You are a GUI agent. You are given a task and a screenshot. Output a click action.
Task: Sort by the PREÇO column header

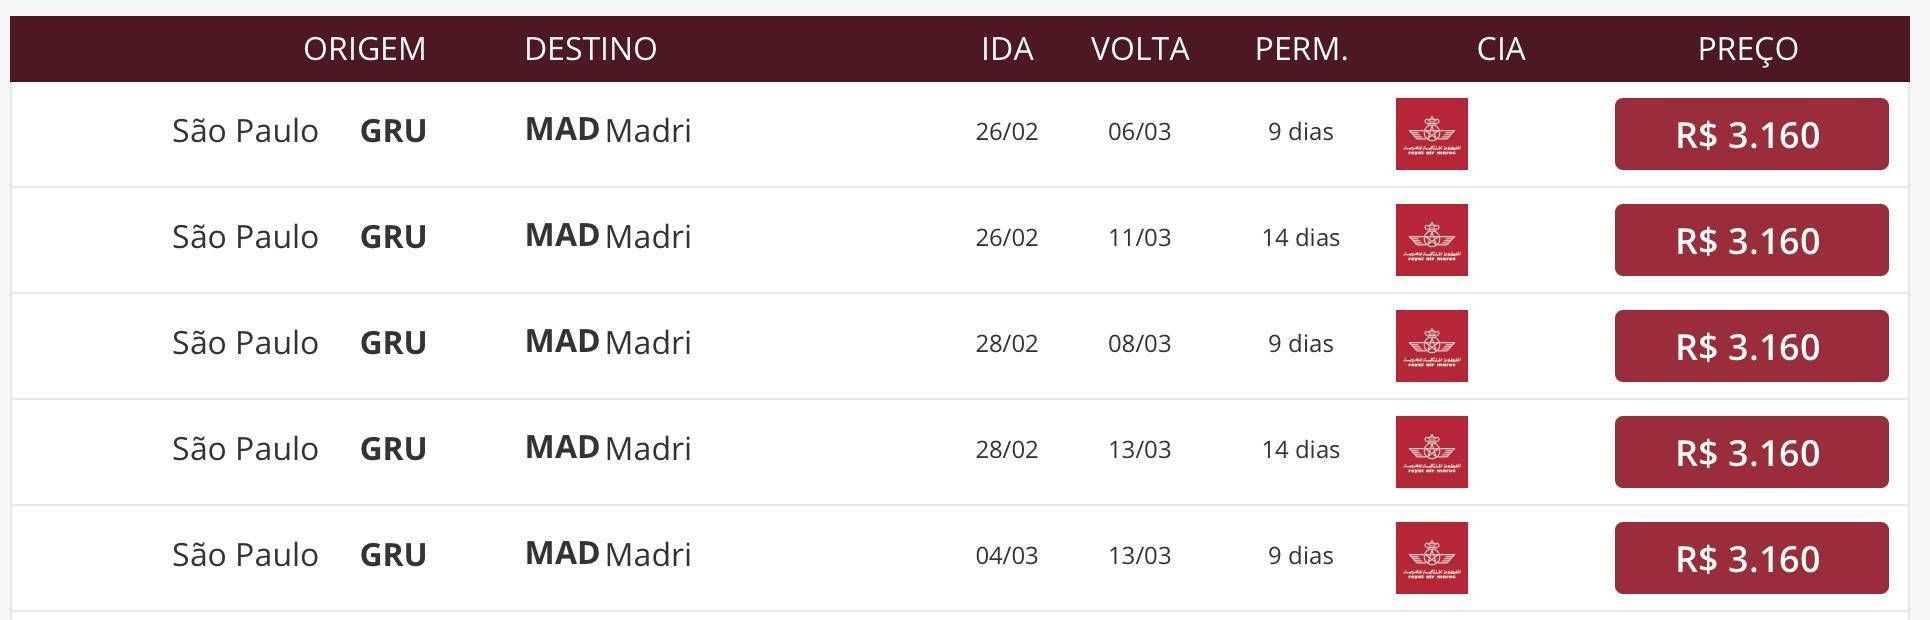click(x=1748, y=49)
